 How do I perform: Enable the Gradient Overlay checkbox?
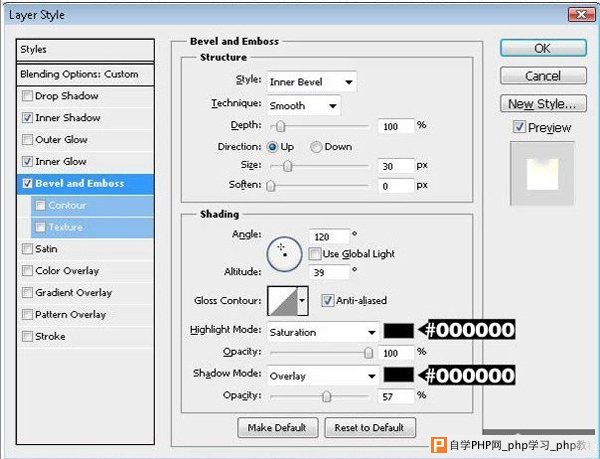[x=27, y=293]
